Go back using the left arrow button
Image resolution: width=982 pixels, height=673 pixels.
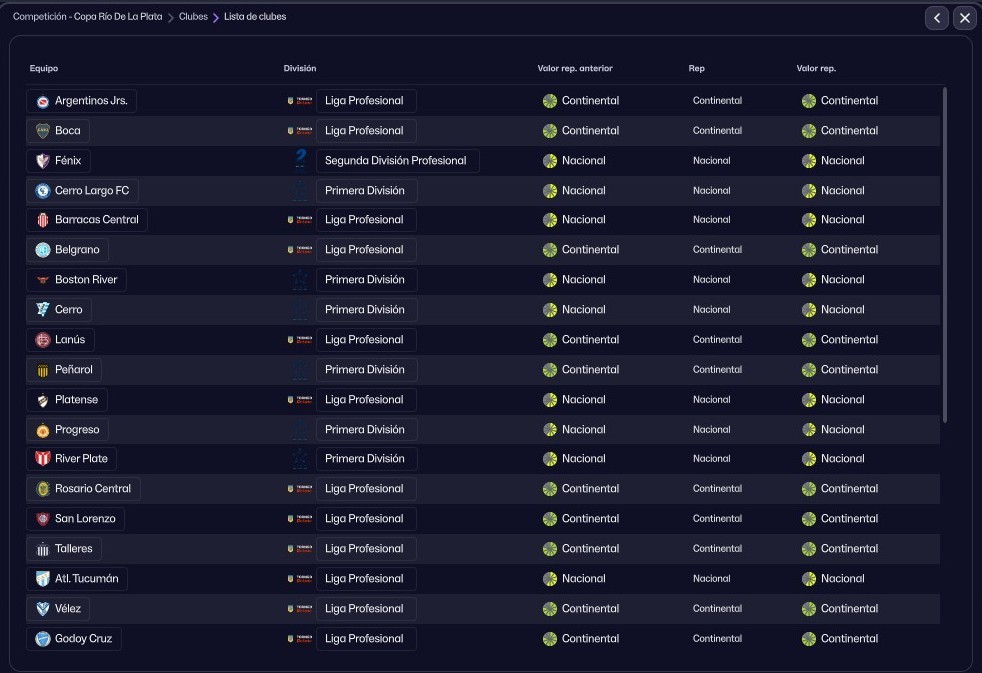click(x=936, y=18)
